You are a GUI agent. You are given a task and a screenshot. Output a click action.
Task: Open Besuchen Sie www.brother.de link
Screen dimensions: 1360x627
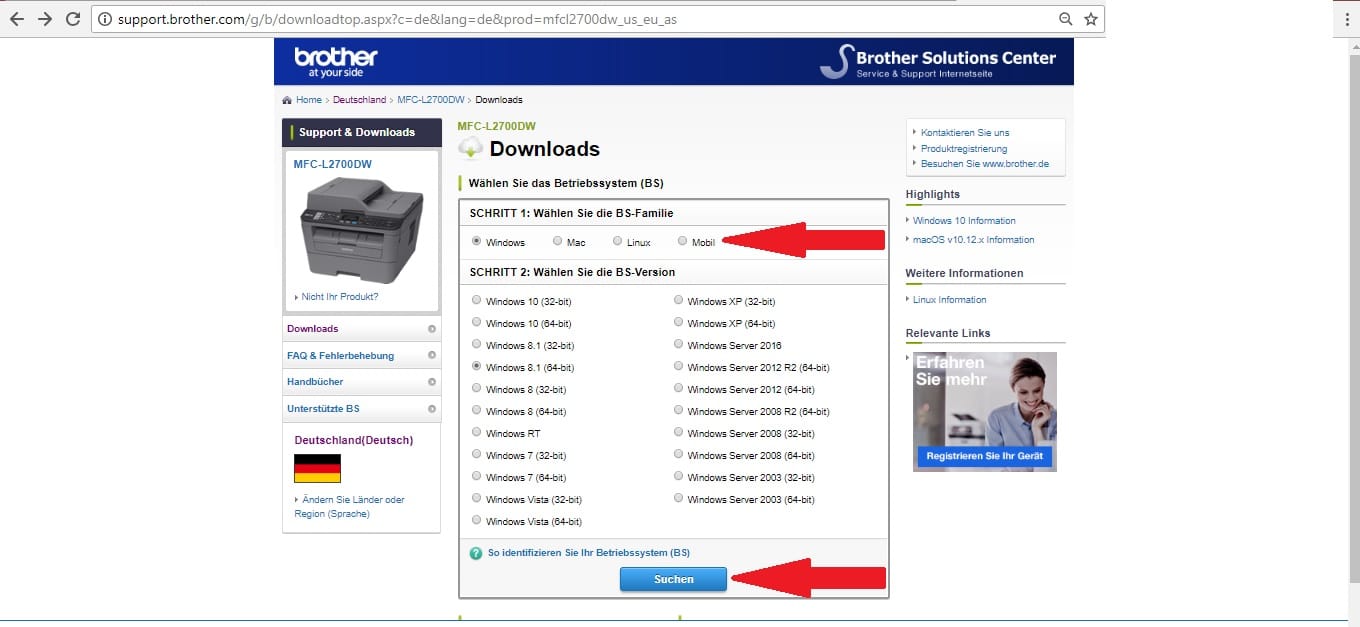tap(985, 164)
